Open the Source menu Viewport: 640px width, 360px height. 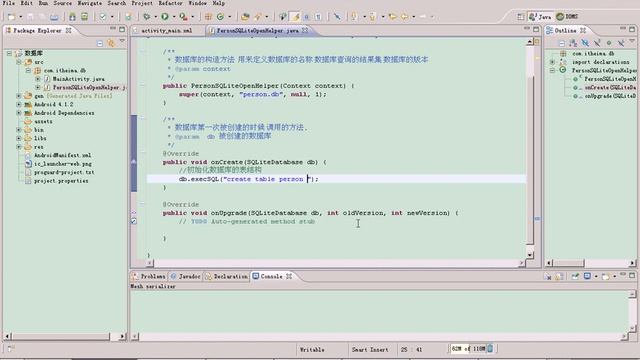[62, 3]
